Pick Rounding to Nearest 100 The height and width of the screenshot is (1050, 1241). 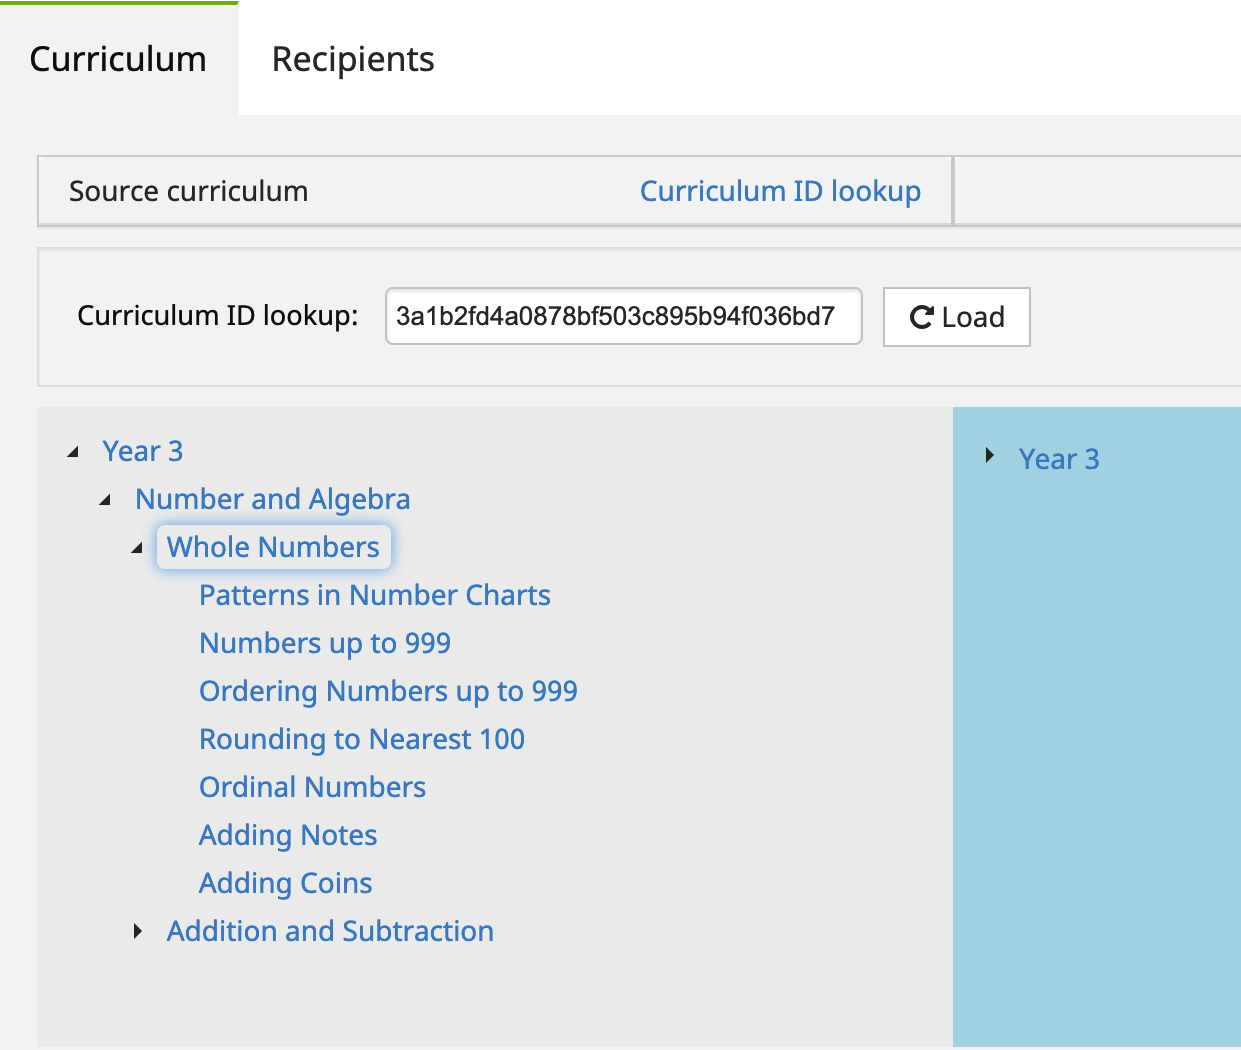pyautogui.click(x=361, y=740)
